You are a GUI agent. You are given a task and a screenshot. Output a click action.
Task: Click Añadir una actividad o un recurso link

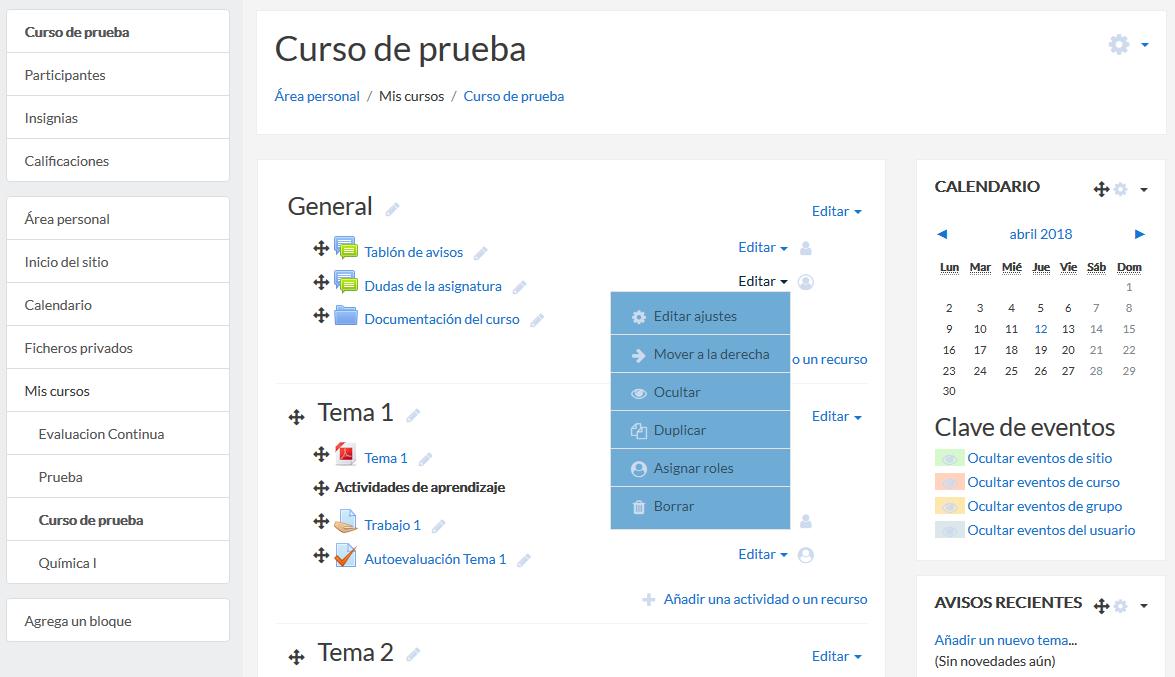pyautogui.click(x=765, y=599)
